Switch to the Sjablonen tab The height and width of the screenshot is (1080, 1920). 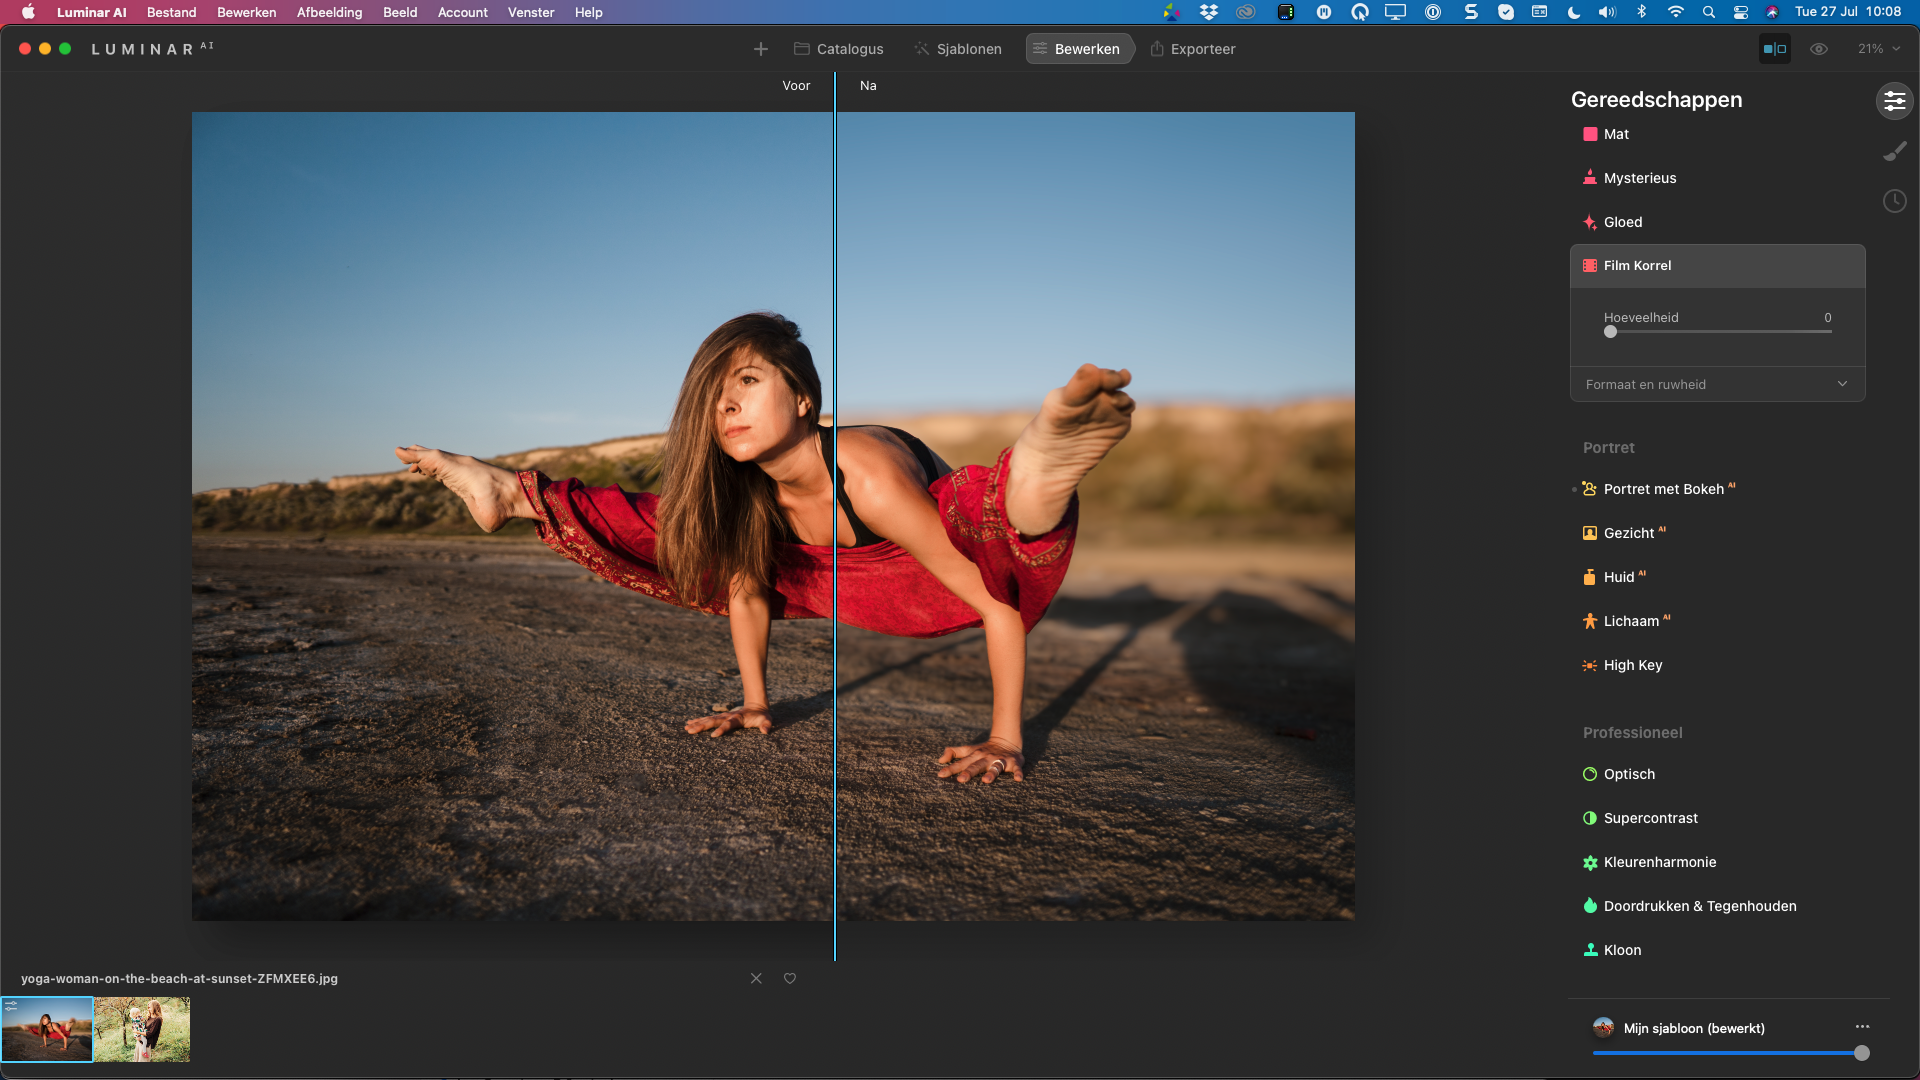coord(958,49)
